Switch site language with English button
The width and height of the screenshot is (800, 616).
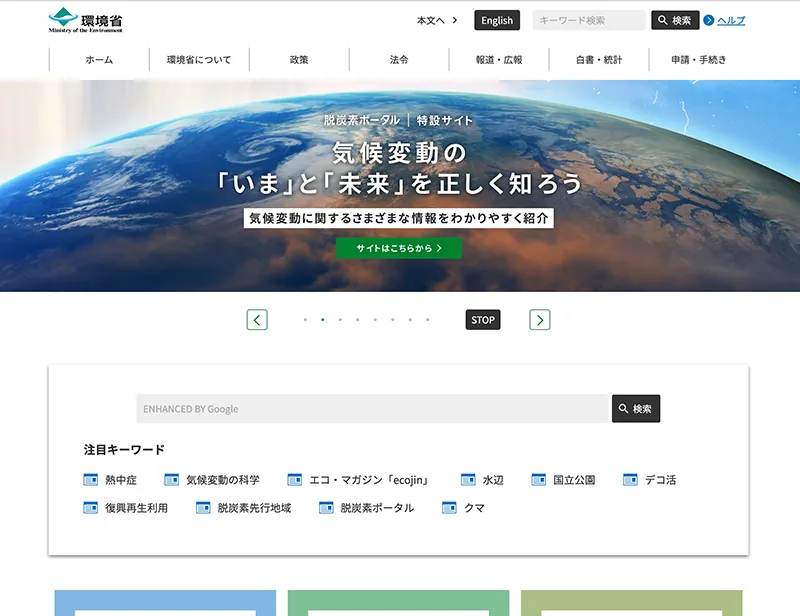pos(497,20)
